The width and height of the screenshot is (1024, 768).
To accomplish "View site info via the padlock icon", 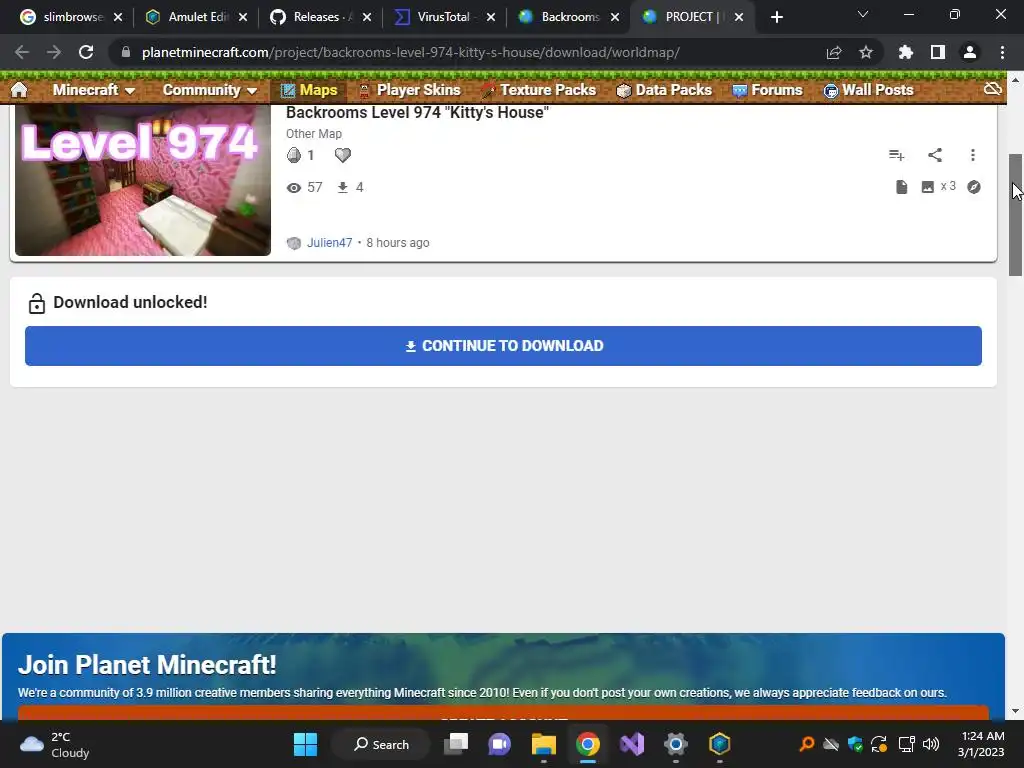I will click(125, 52).
